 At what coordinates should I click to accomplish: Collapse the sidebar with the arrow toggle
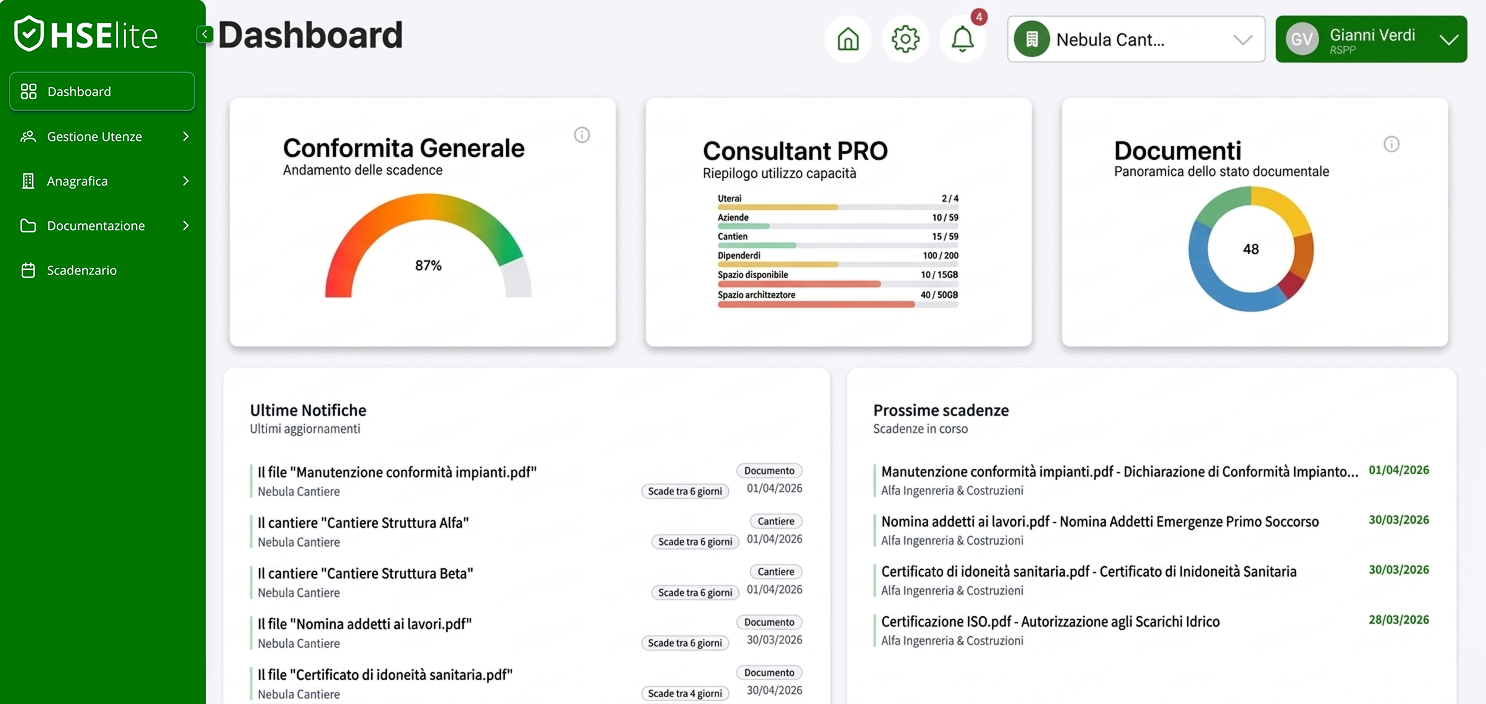tap(204, 33)
